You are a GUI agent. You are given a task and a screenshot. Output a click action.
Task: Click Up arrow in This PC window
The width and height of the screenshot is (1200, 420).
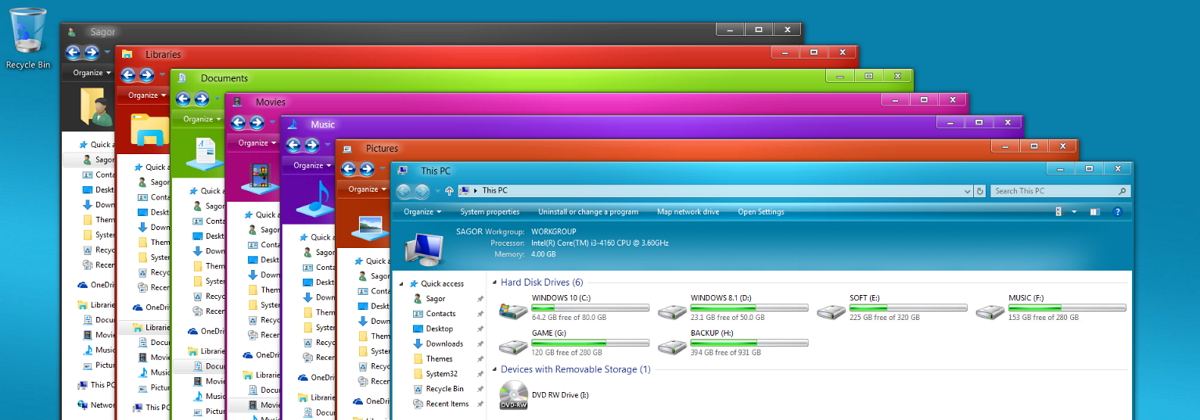[449, 191]
